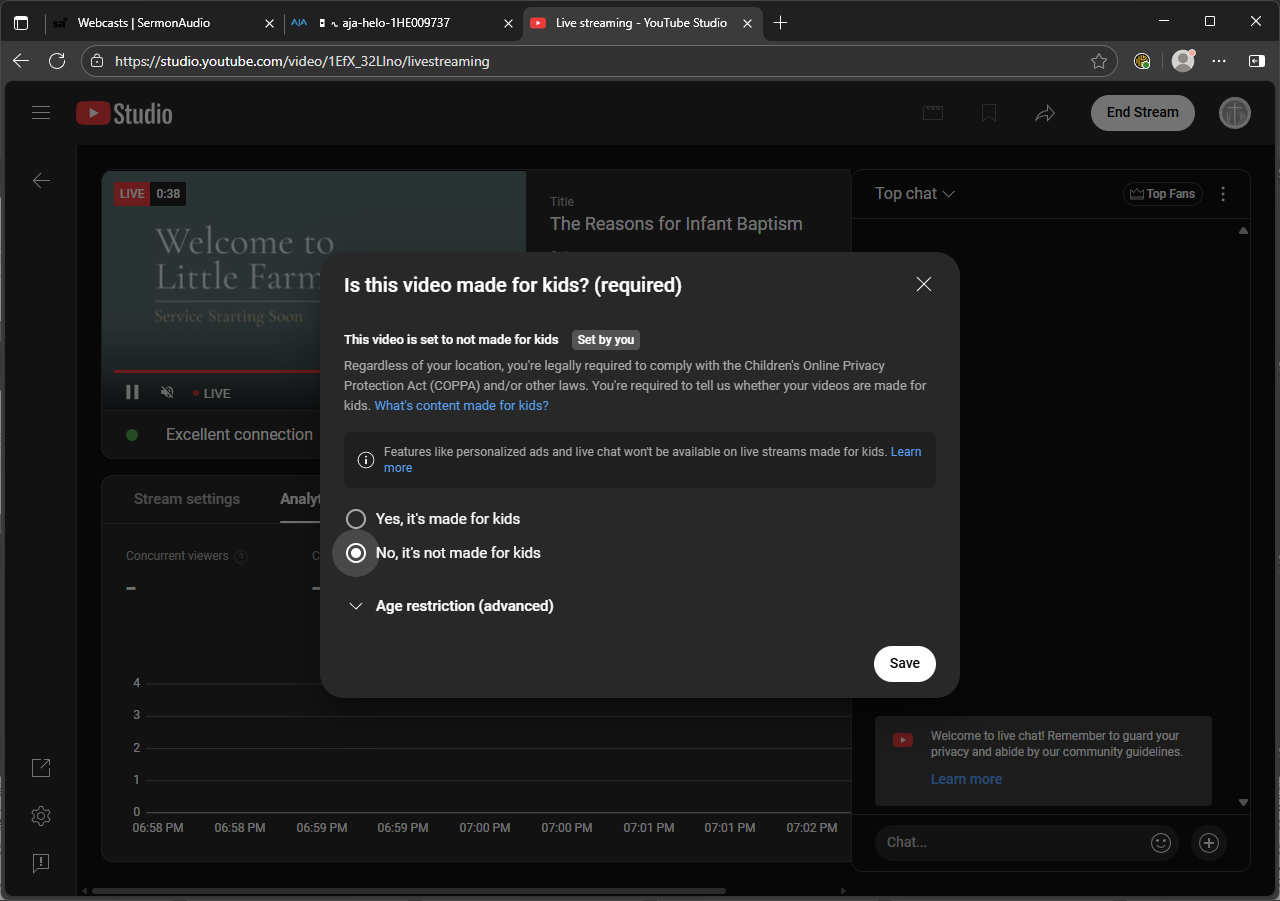Click the Save button
This screenshot has height=901, width=1280.
click(x=905, y=664)
